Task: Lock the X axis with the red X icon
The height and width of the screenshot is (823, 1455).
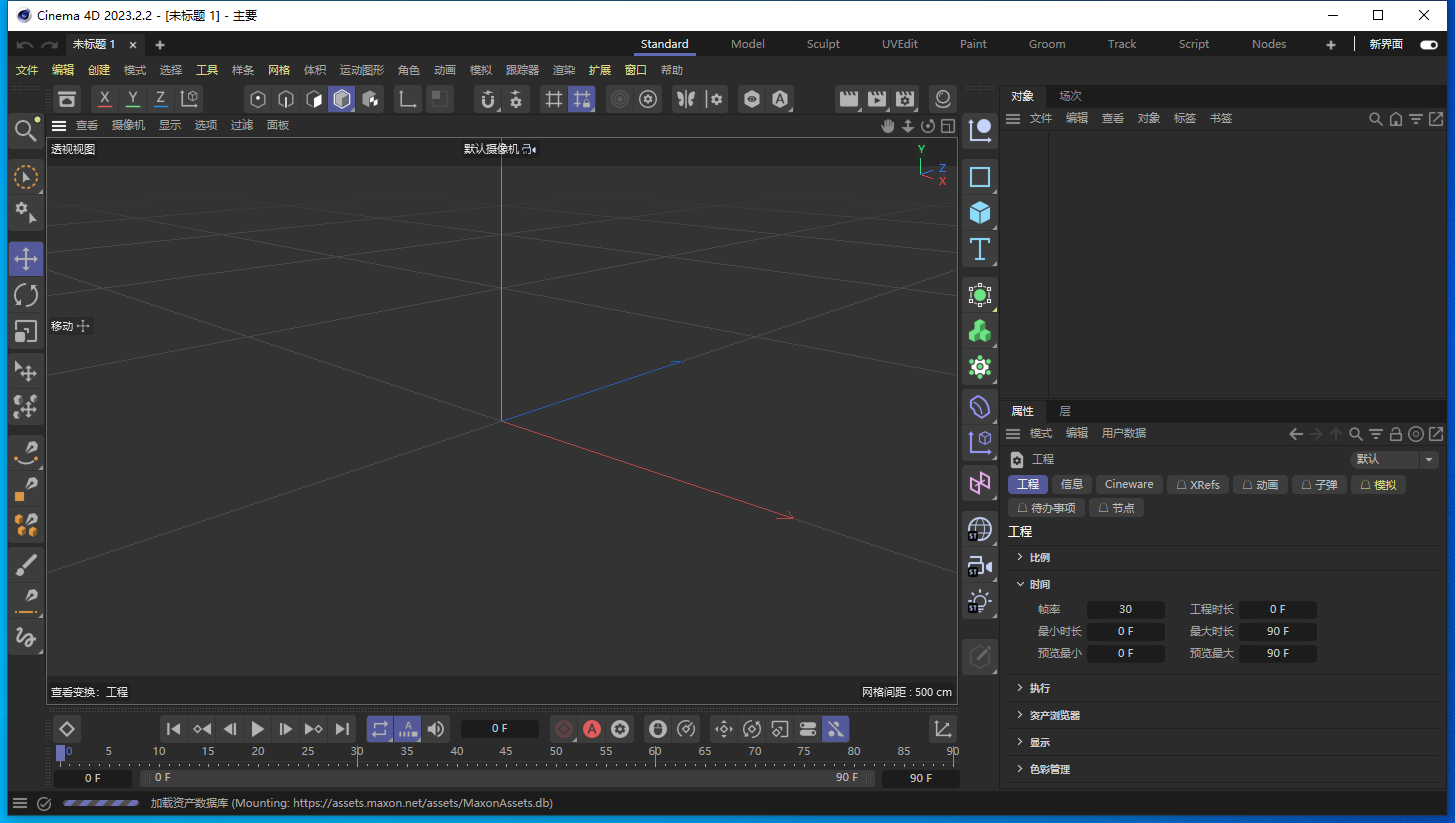Action: point(104,98)
